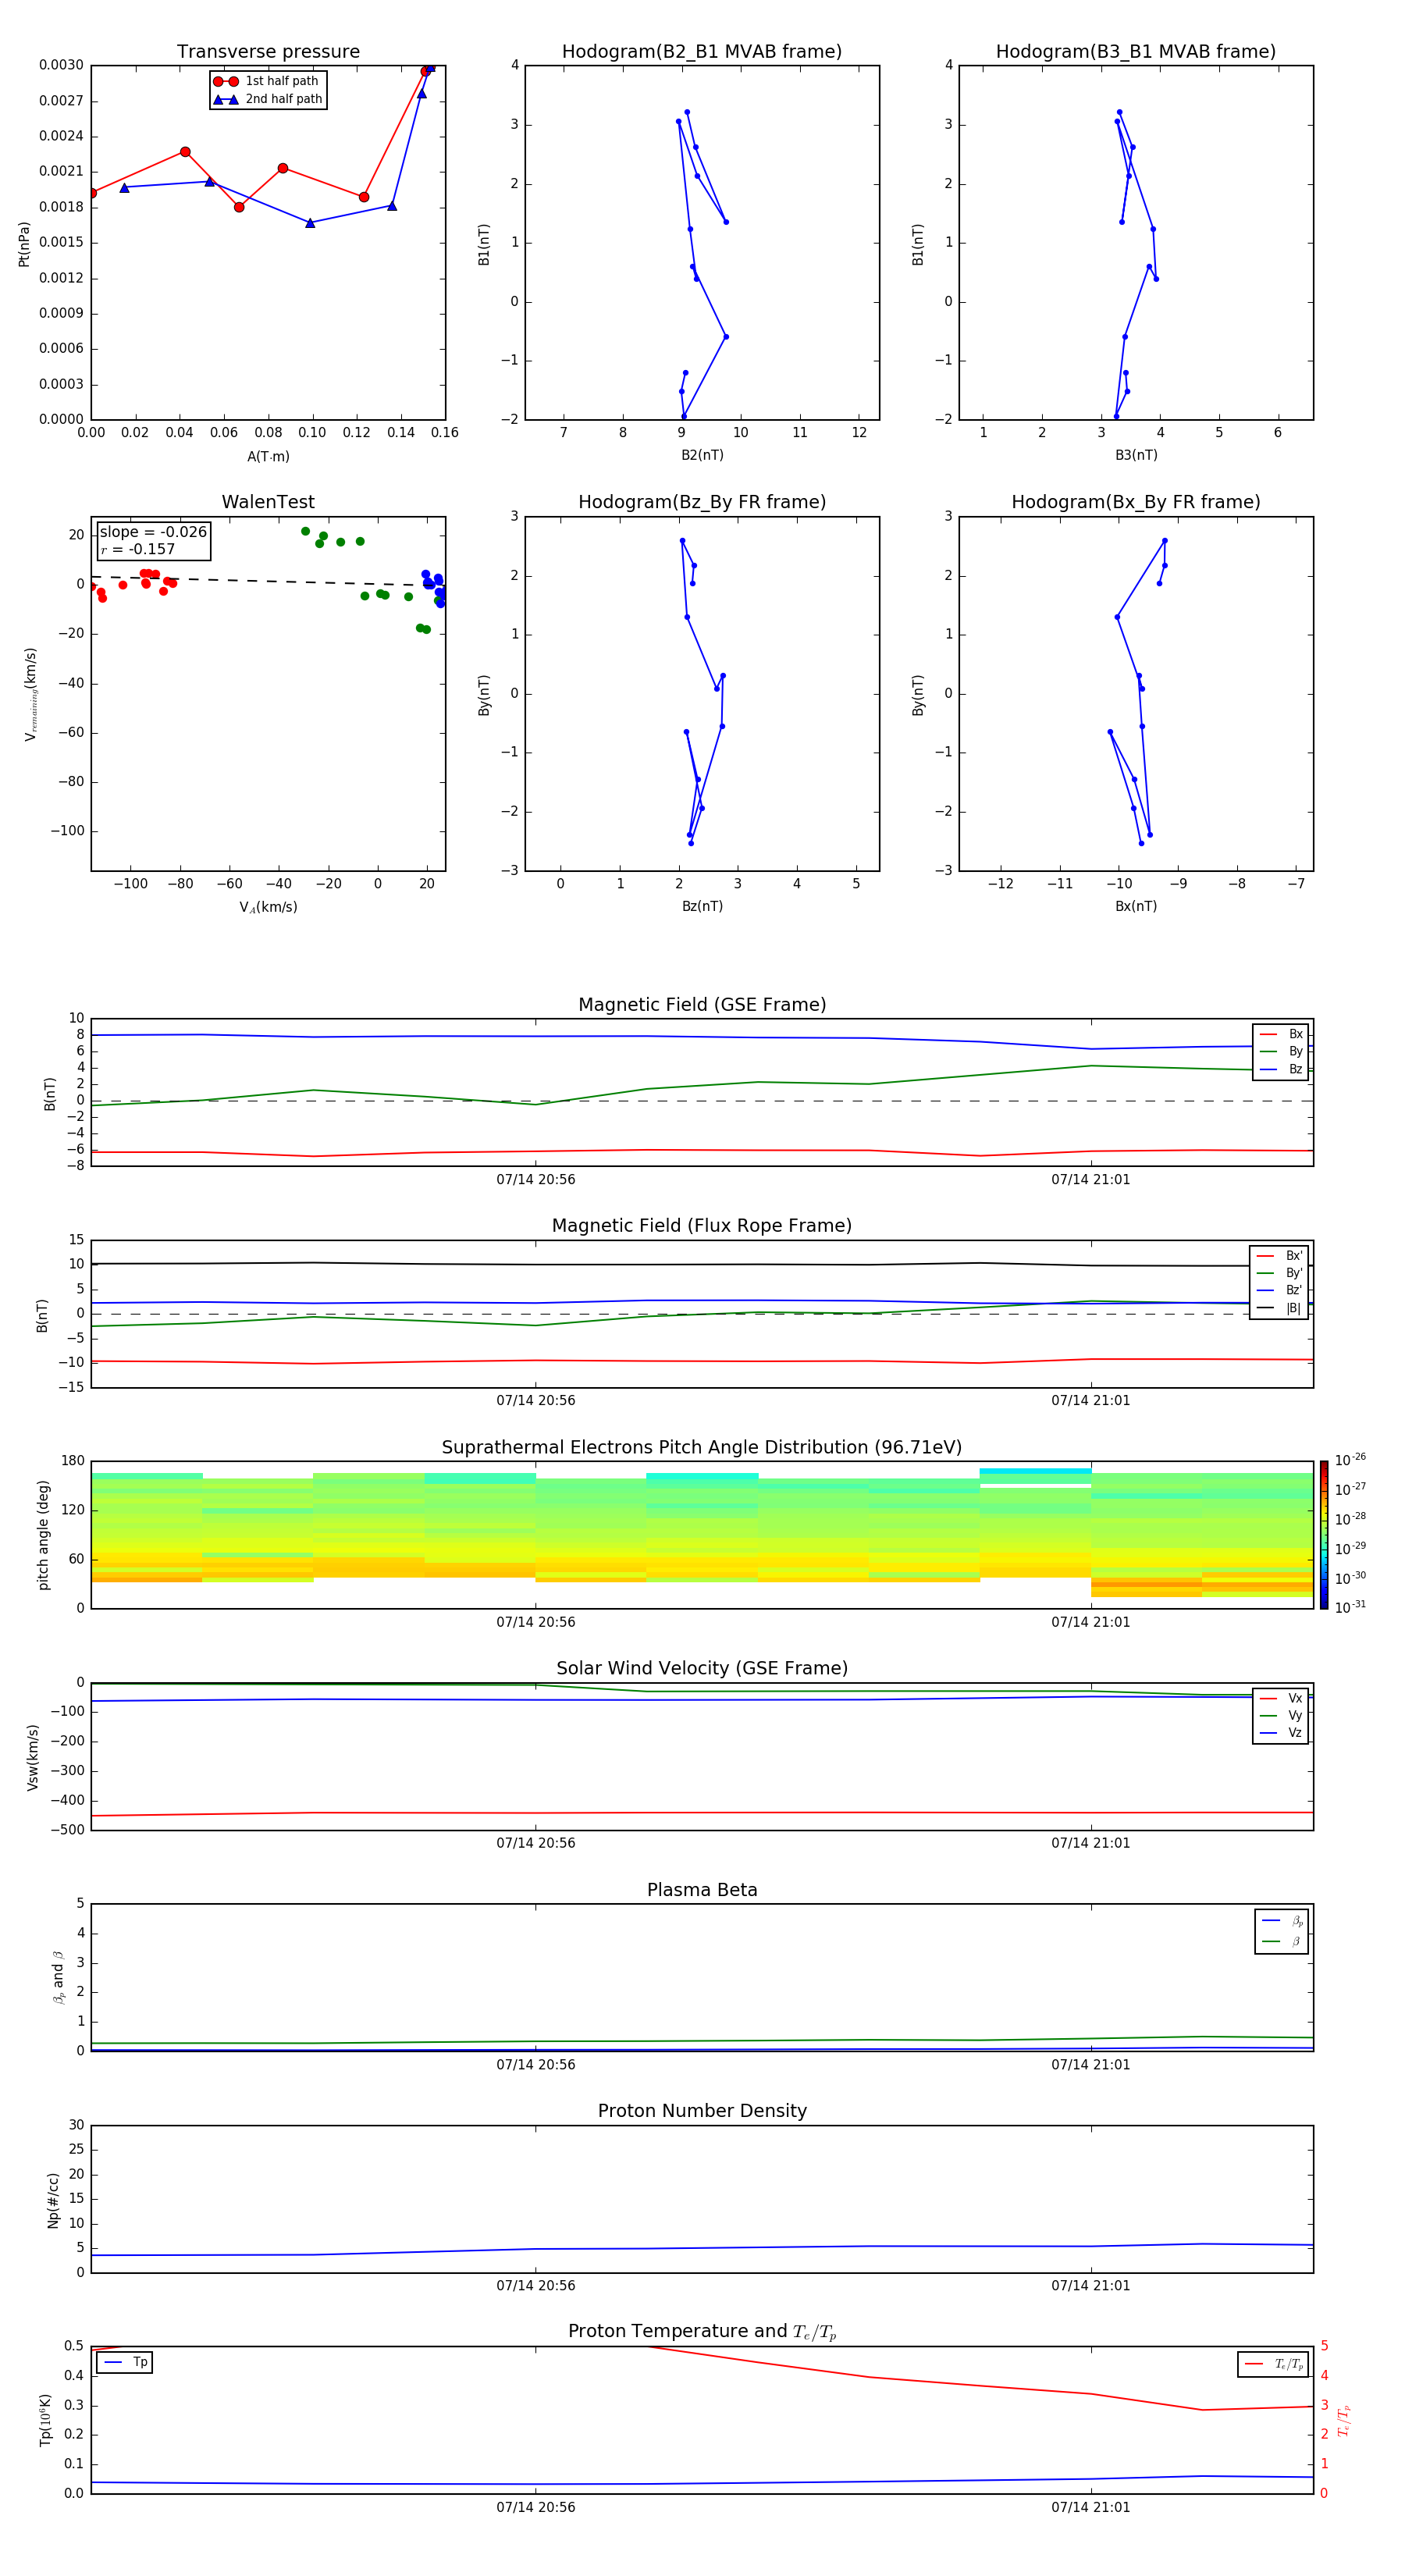Click the pitch angle colorbar
The height and width of the screenshot is (2576, 1405).
(x=1324, y=1535)
